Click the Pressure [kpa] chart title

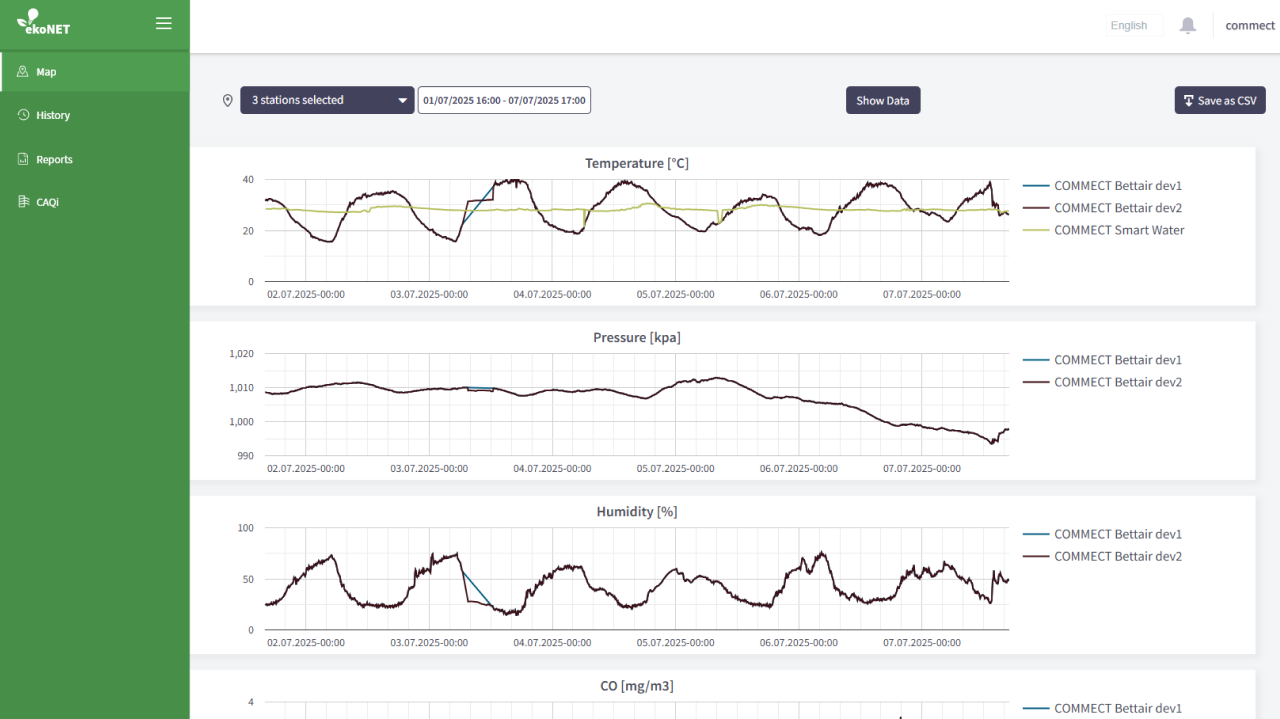[x=637, y=337]
